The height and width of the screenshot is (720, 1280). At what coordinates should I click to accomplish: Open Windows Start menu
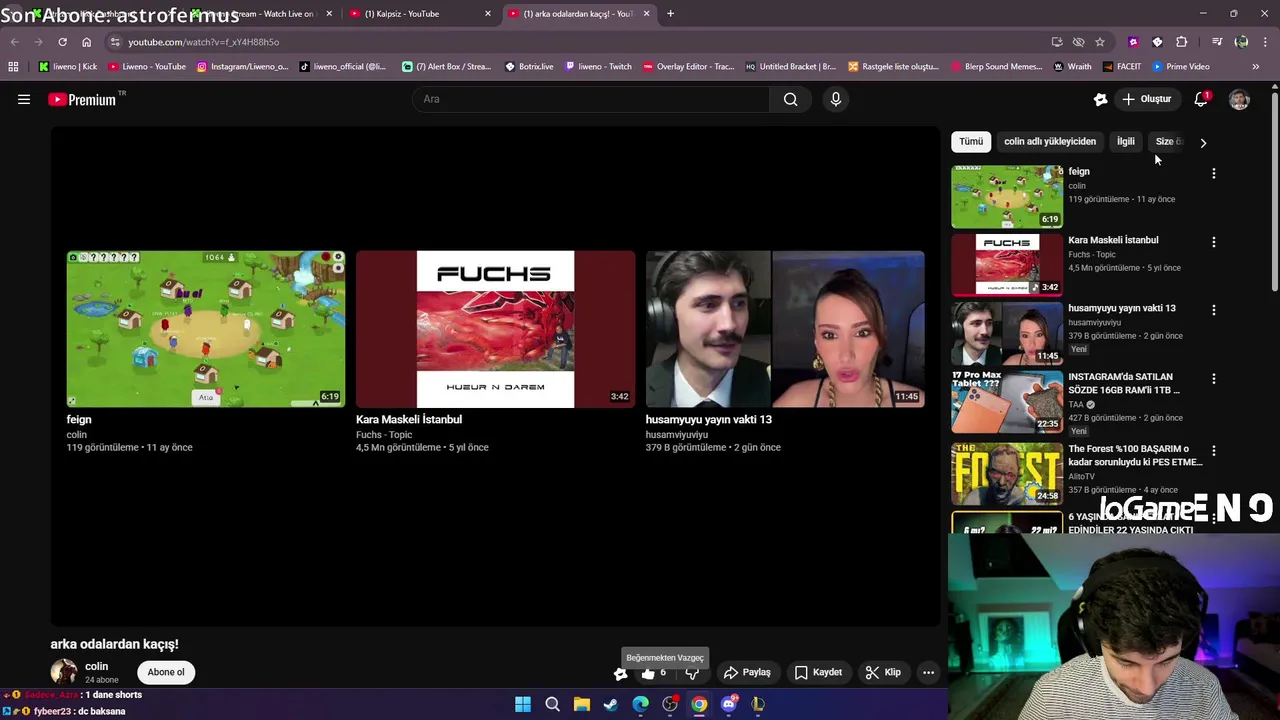click(x=523, y=704)
